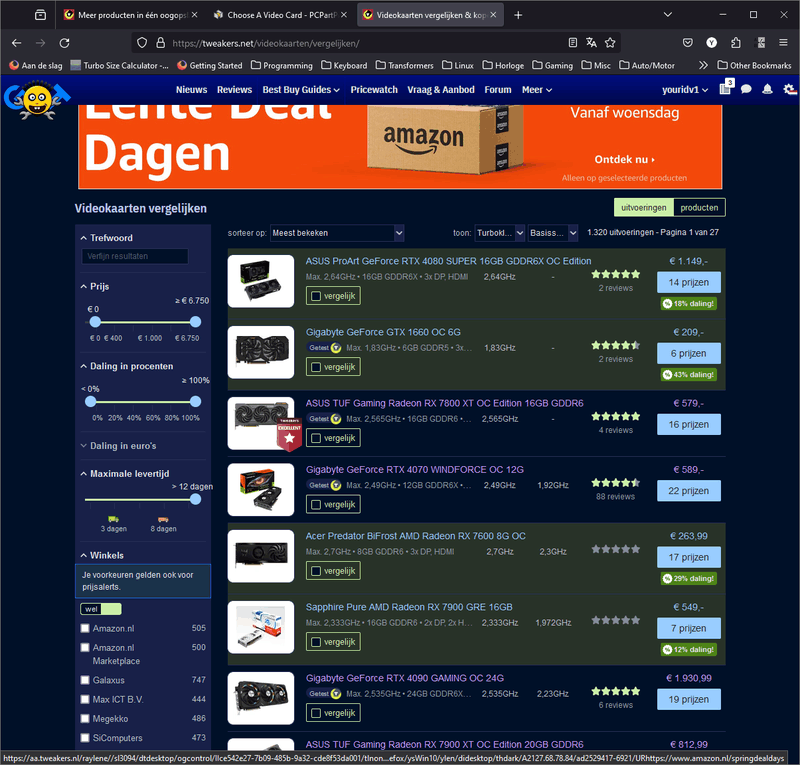Open Acer Predator BiFrost RX 7600 link
The height and width of the screenshot is (765, 800).
click(x=415, y=536)
